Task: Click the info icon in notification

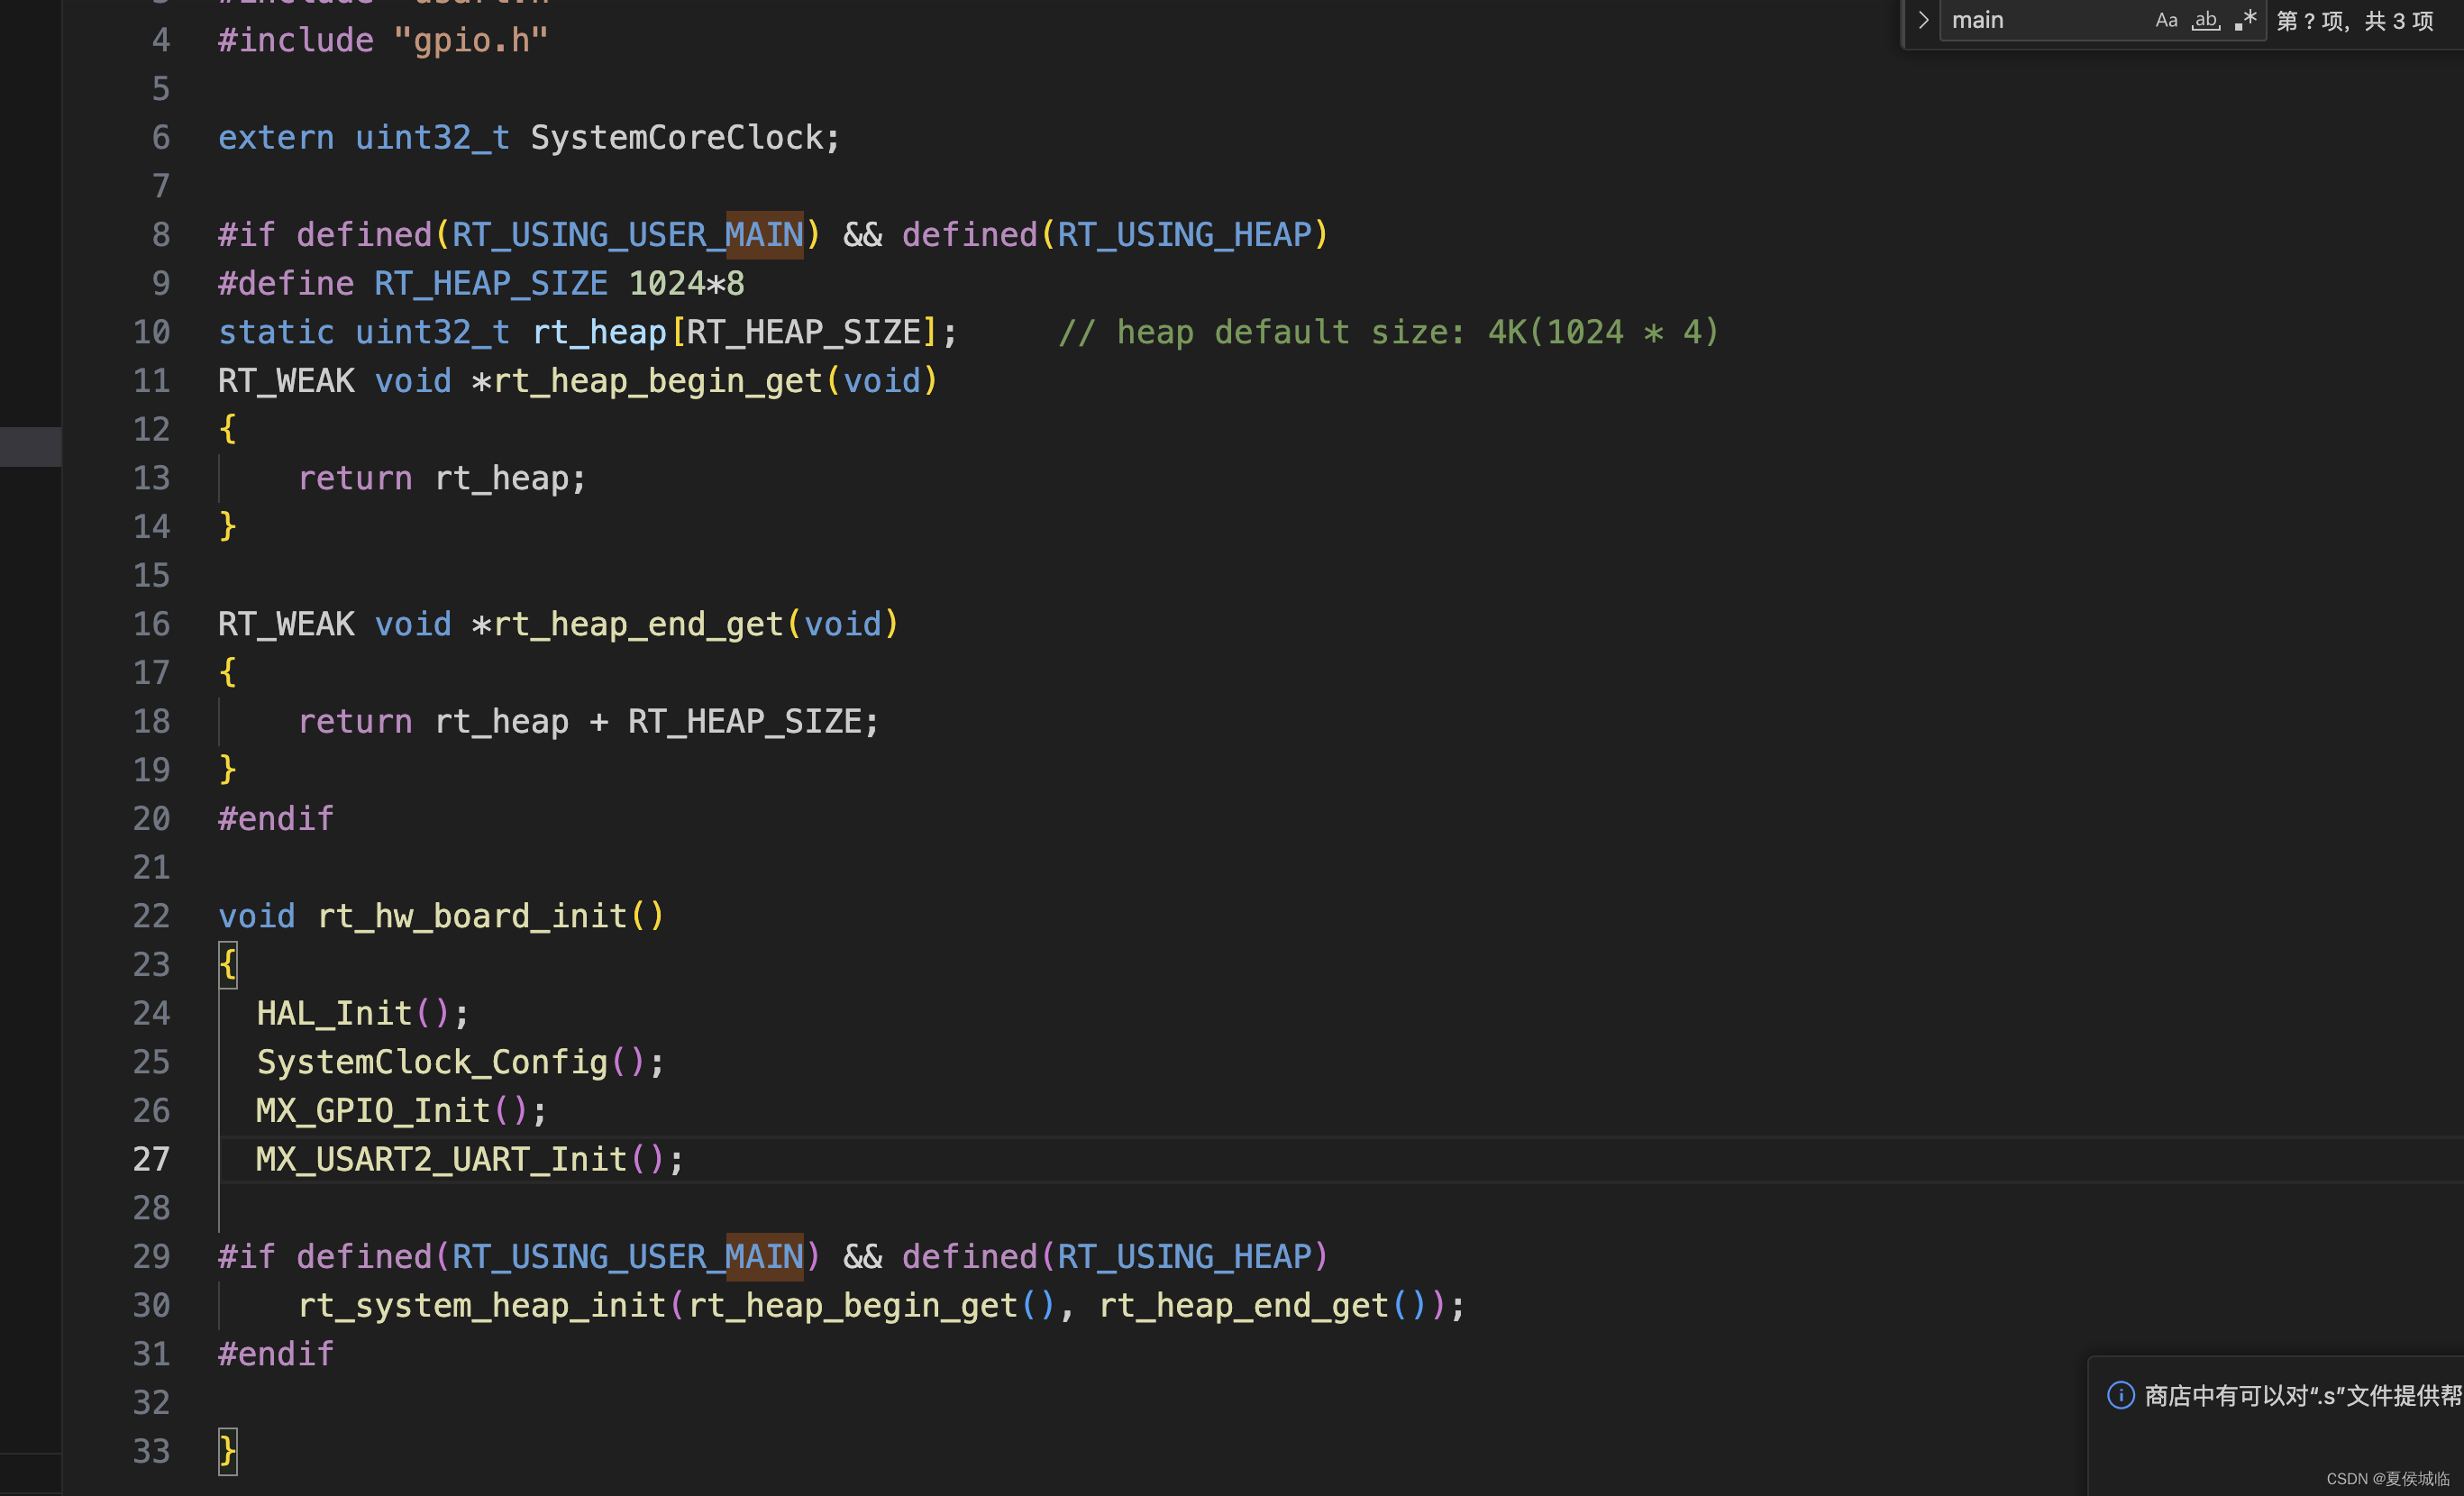Action: coord(2120,1395)
